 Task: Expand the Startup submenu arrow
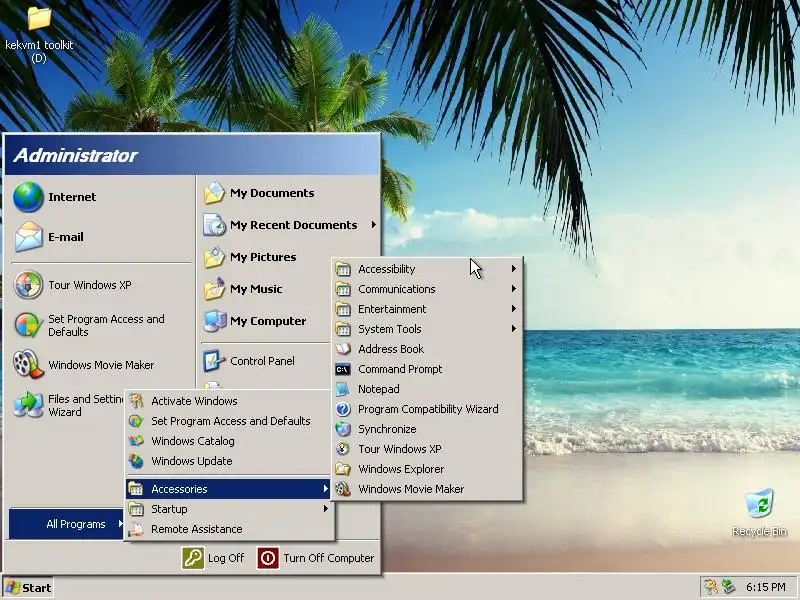326,509
